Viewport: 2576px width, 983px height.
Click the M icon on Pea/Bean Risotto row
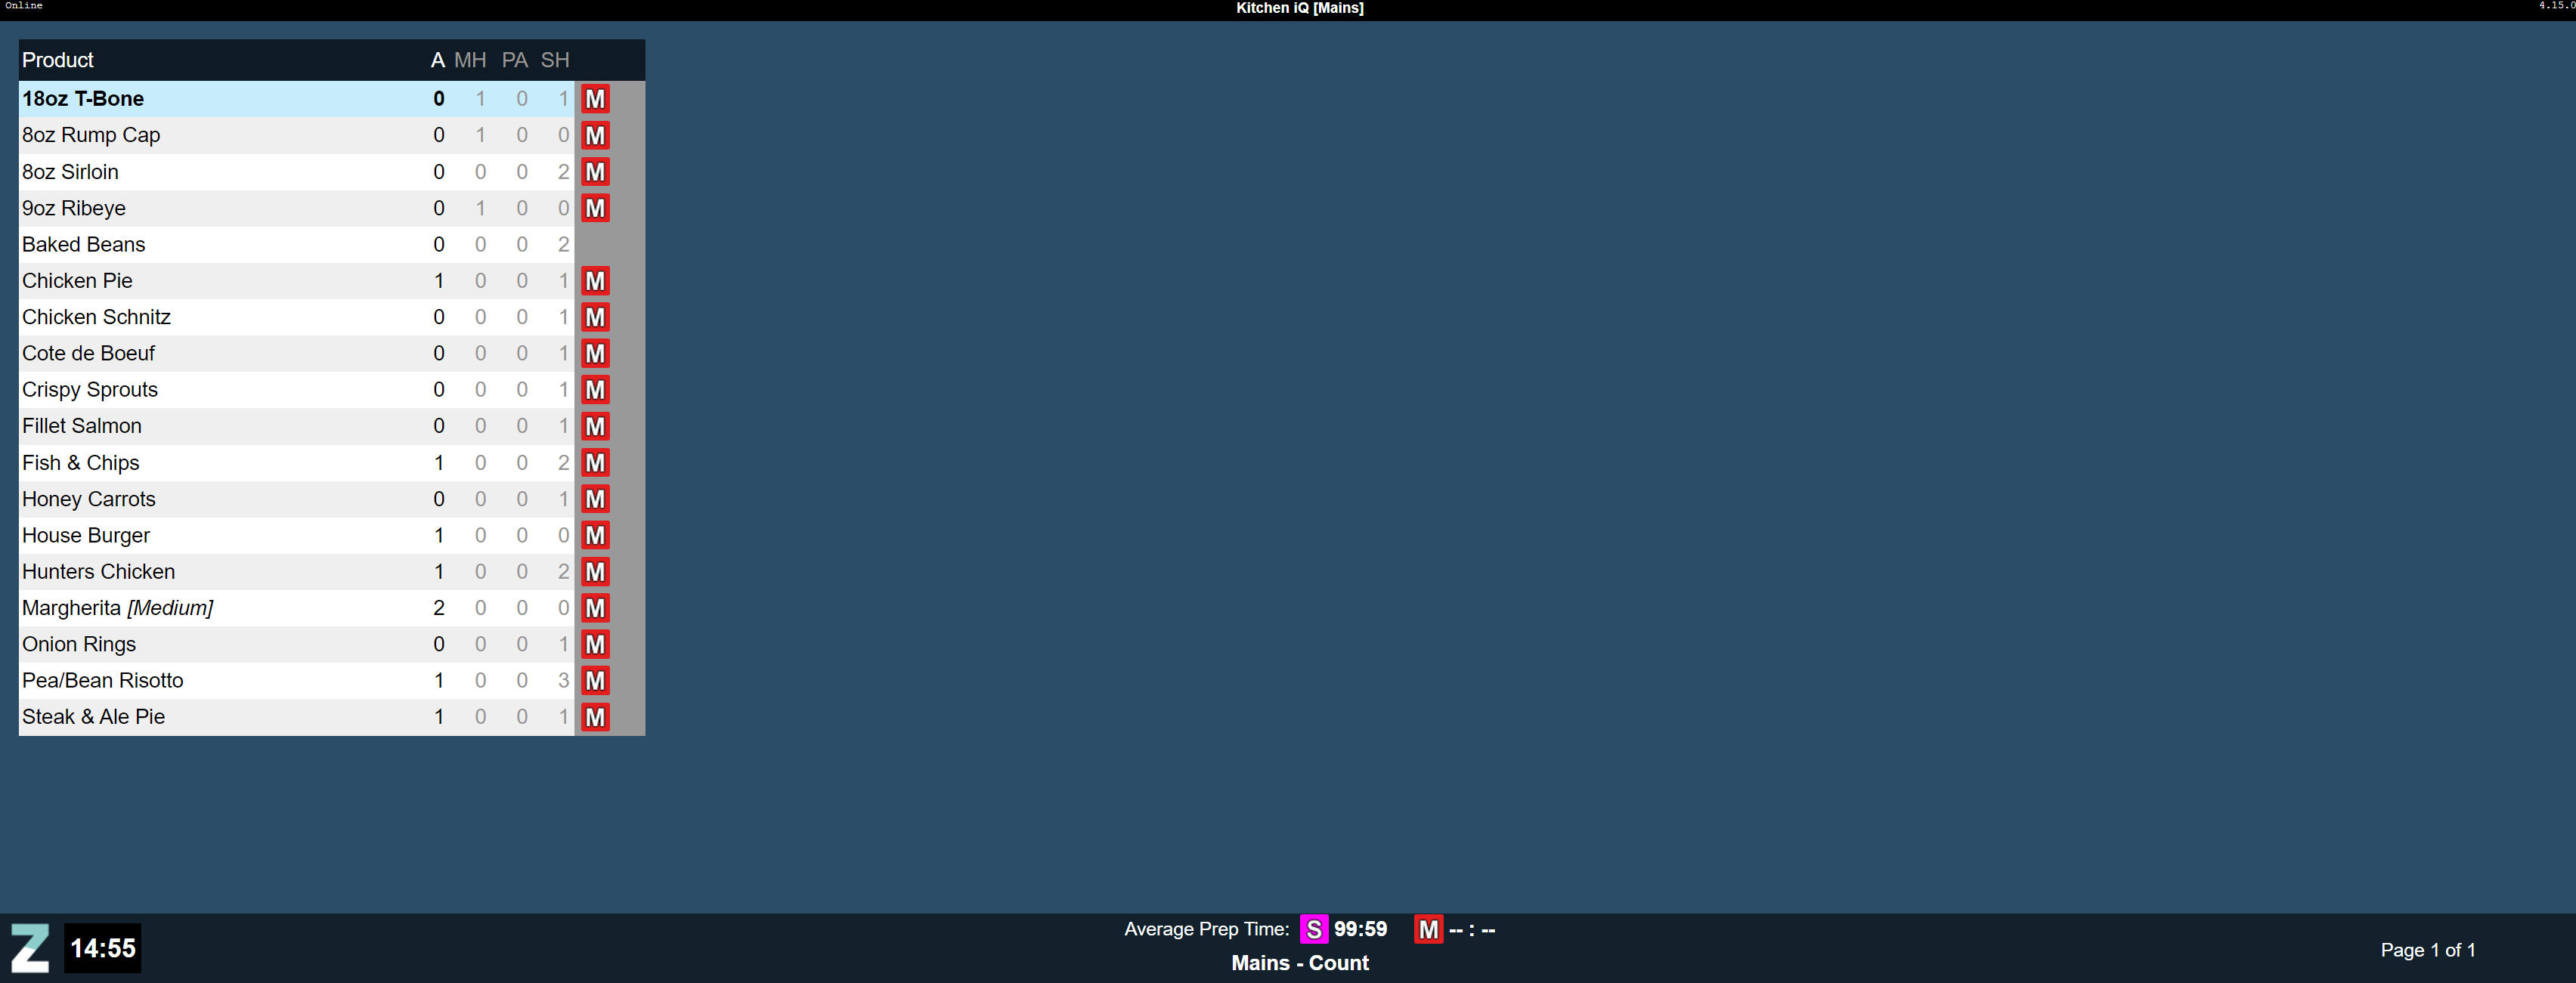click(x=595, y=681)
